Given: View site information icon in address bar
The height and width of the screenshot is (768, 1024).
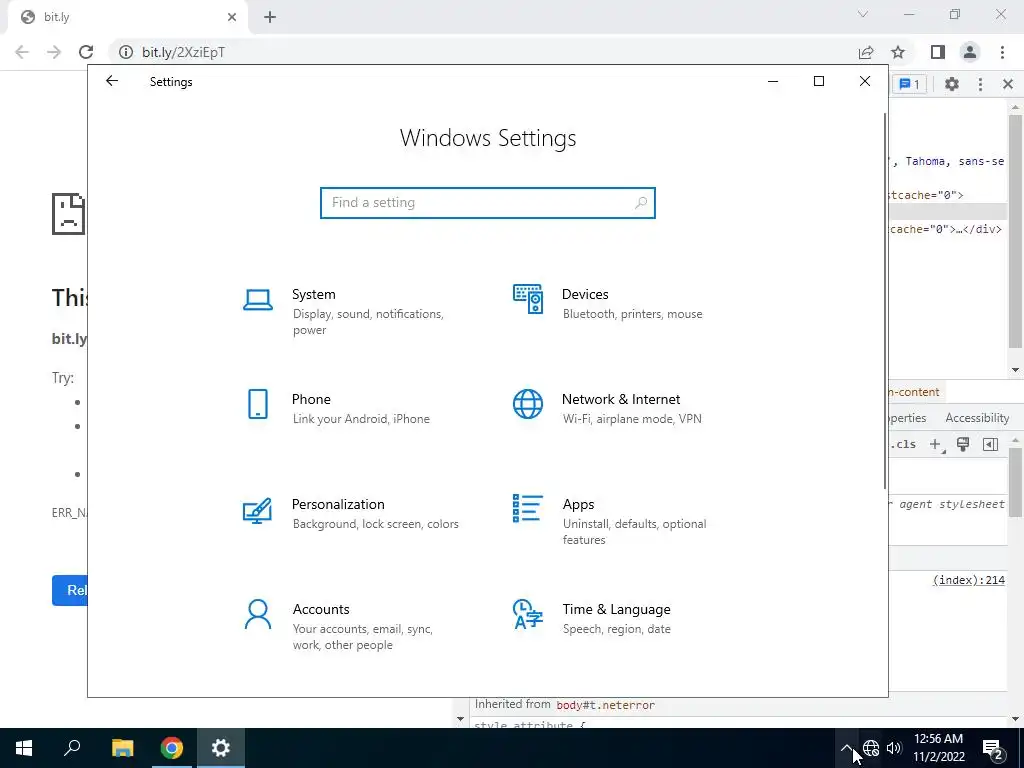Looking at the screenshot, I should click(x=125, y=52).
